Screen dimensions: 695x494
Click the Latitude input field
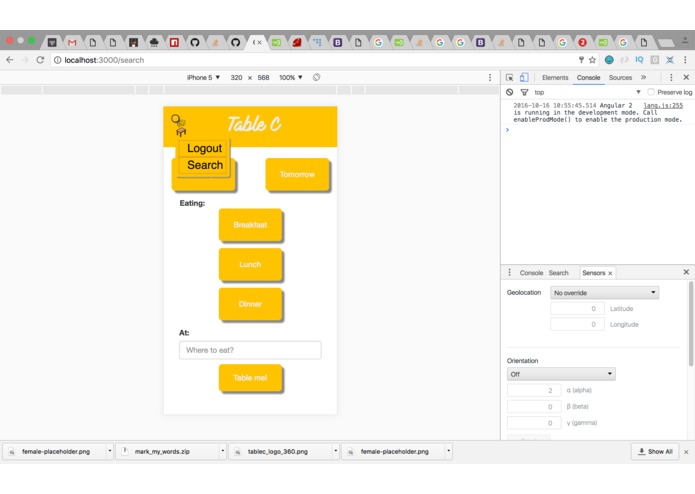[577, 309]
